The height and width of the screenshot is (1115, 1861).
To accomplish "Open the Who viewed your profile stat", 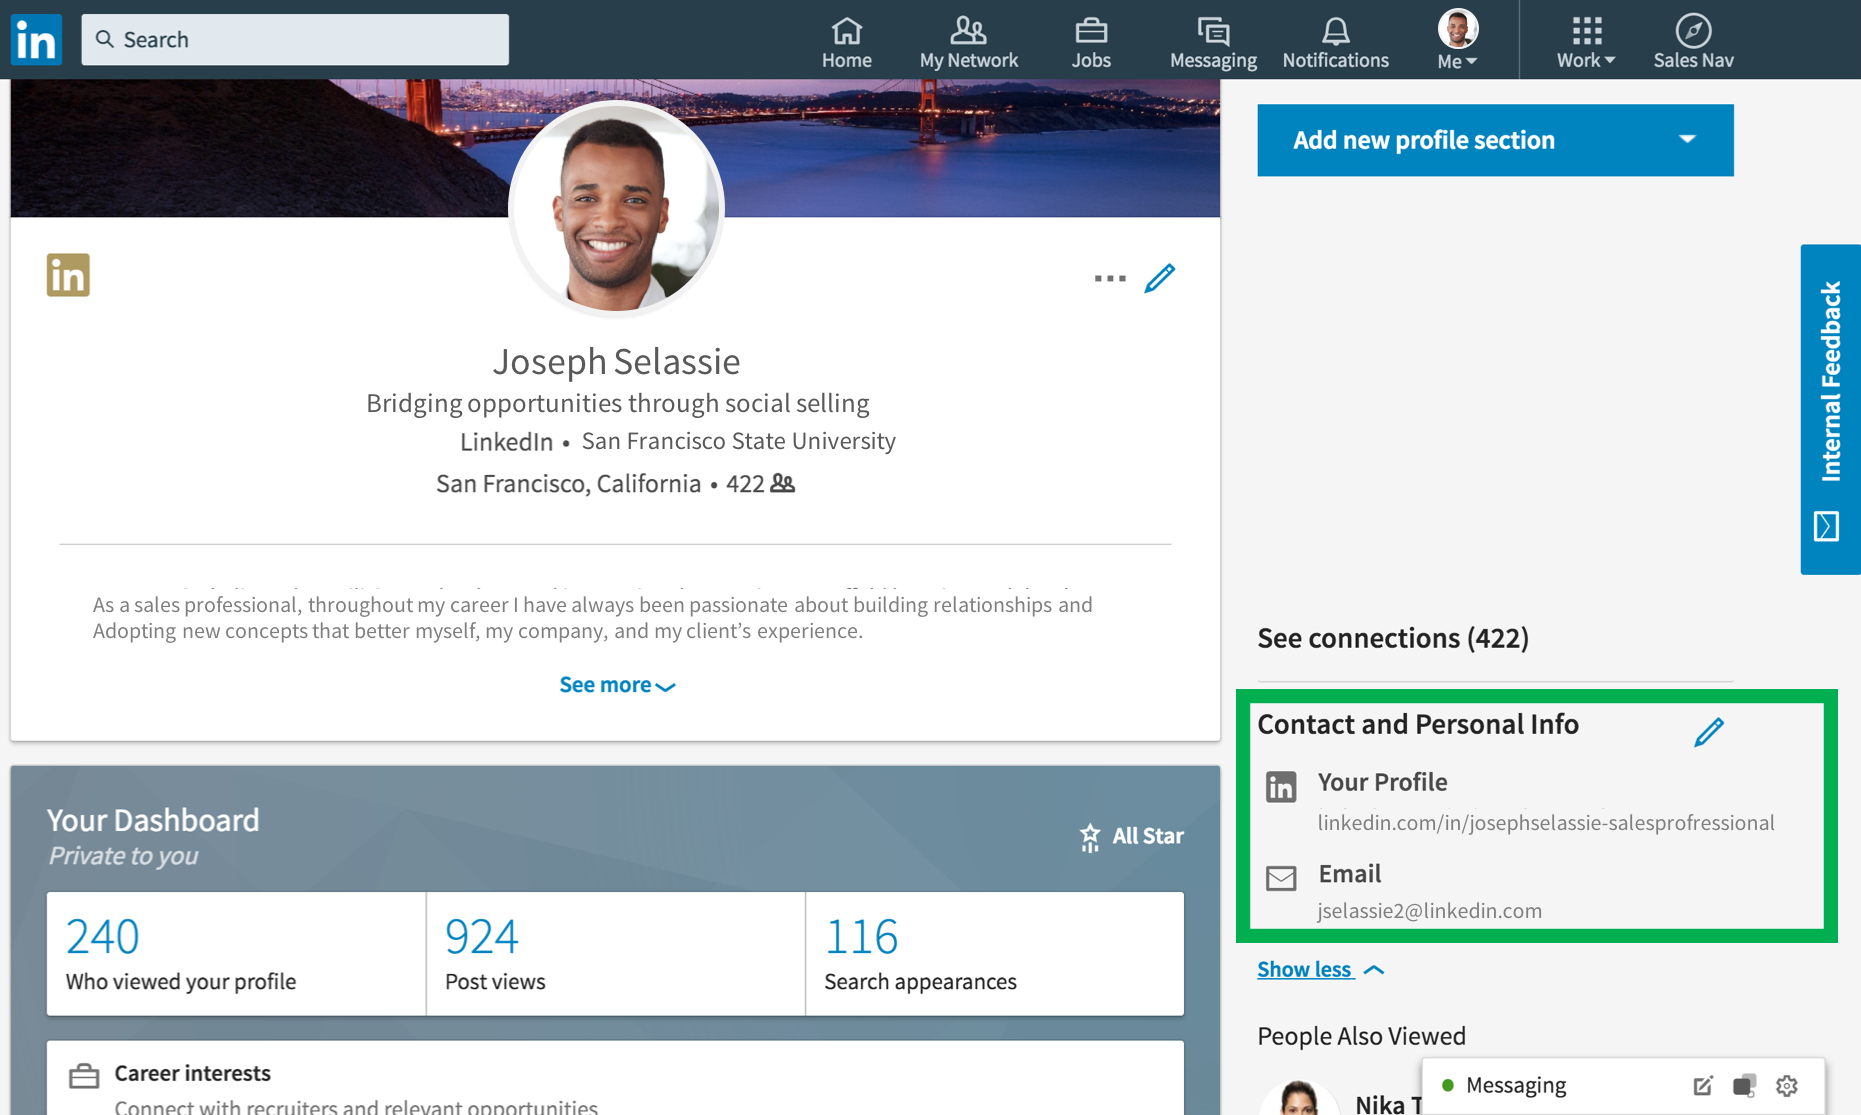I will point(236,954).
